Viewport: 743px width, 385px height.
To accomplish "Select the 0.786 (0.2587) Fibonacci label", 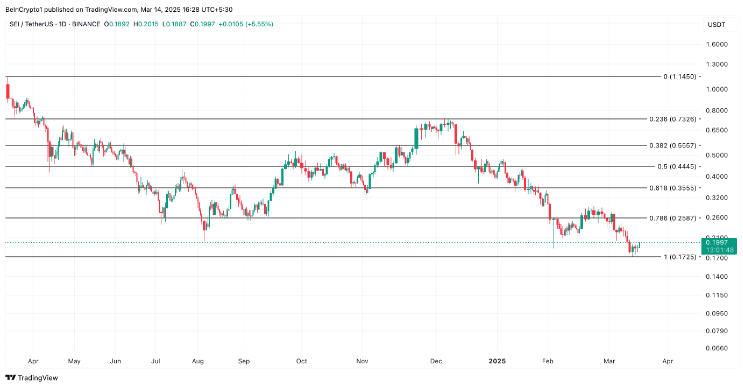I will (673, 218).
